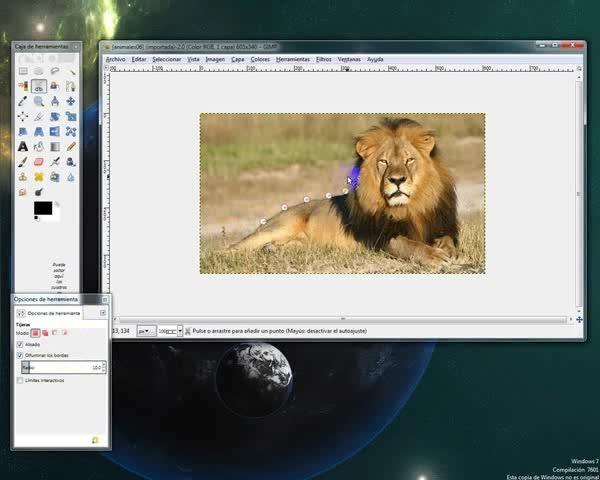Uncheck the Alisado checkbox

tap(20, 344)
